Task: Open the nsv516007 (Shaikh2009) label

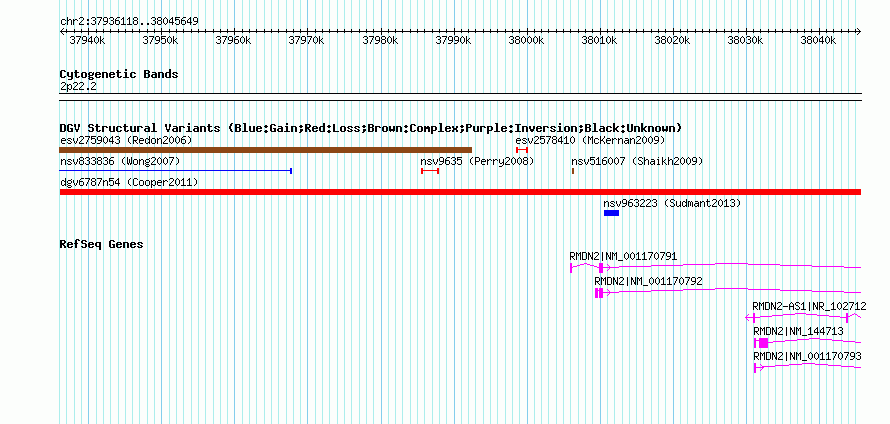Action: (x=637, y=162)
